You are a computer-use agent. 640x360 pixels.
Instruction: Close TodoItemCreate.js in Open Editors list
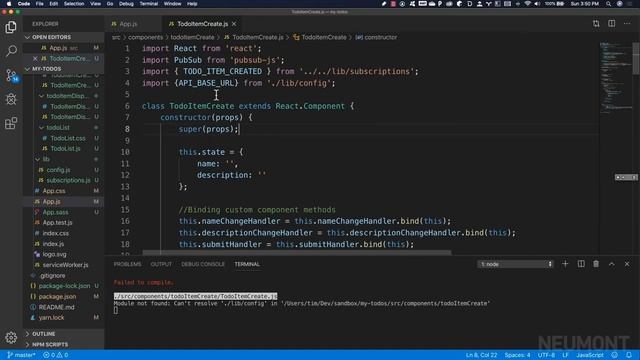pos(35,58)
